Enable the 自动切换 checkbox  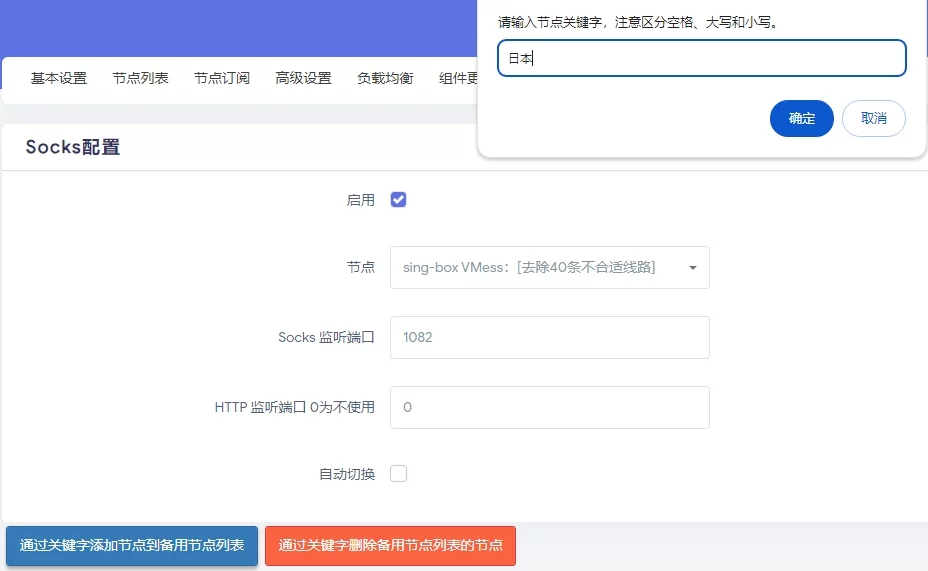point(398,474)
